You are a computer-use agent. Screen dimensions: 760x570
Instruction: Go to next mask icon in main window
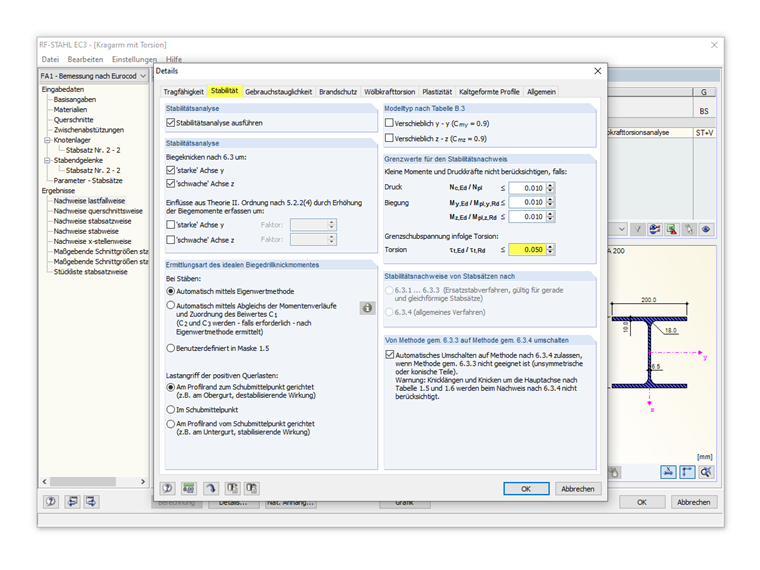coord(91,502)
